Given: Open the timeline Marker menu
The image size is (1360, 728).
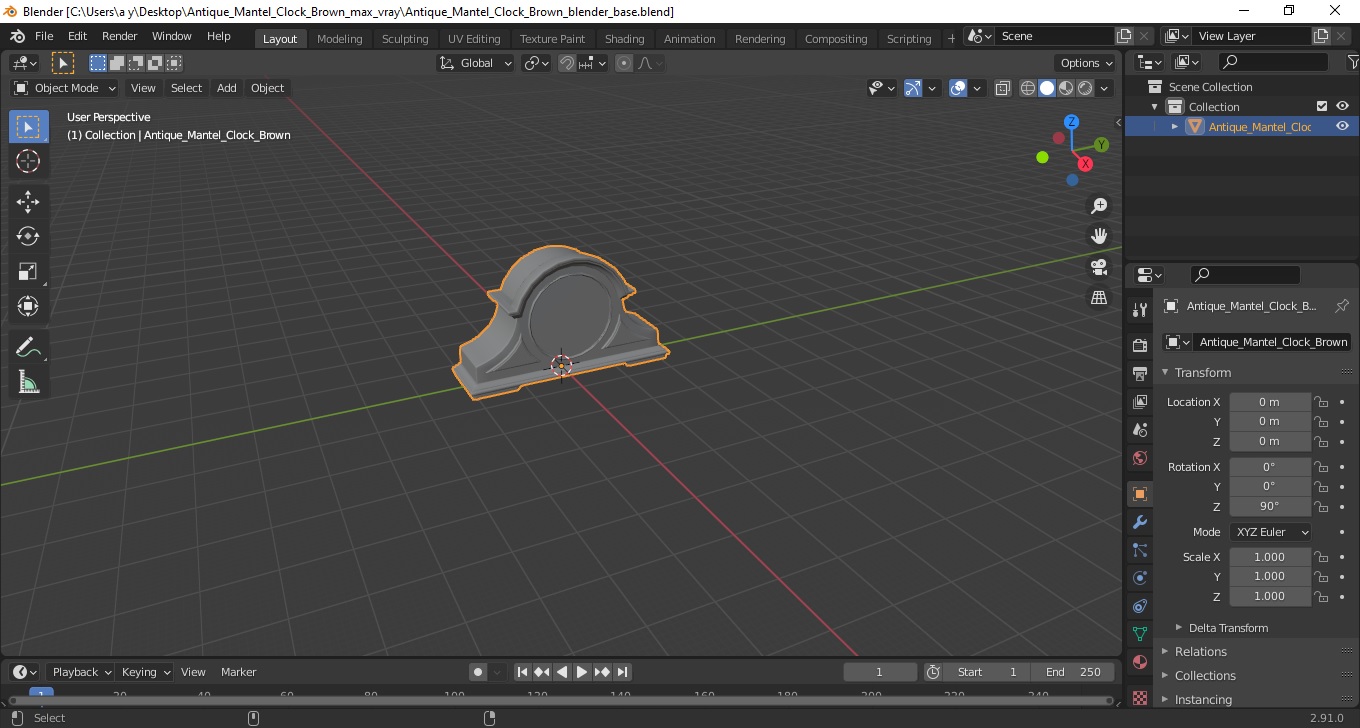Looking at the screenshot, I should [x=239, y=672].
